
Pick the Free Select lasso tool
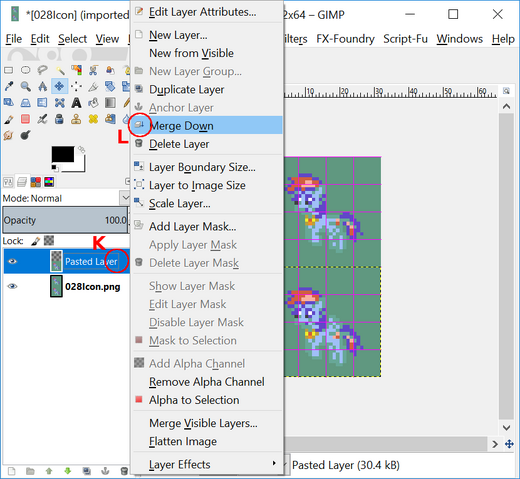tap(42, 70)
